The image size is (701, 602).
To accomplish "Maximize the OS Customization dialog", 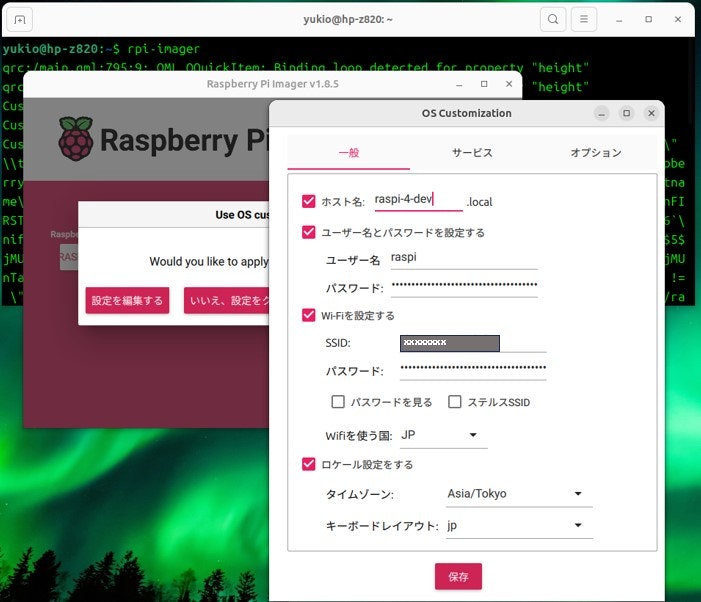I will tap(627, 114).
